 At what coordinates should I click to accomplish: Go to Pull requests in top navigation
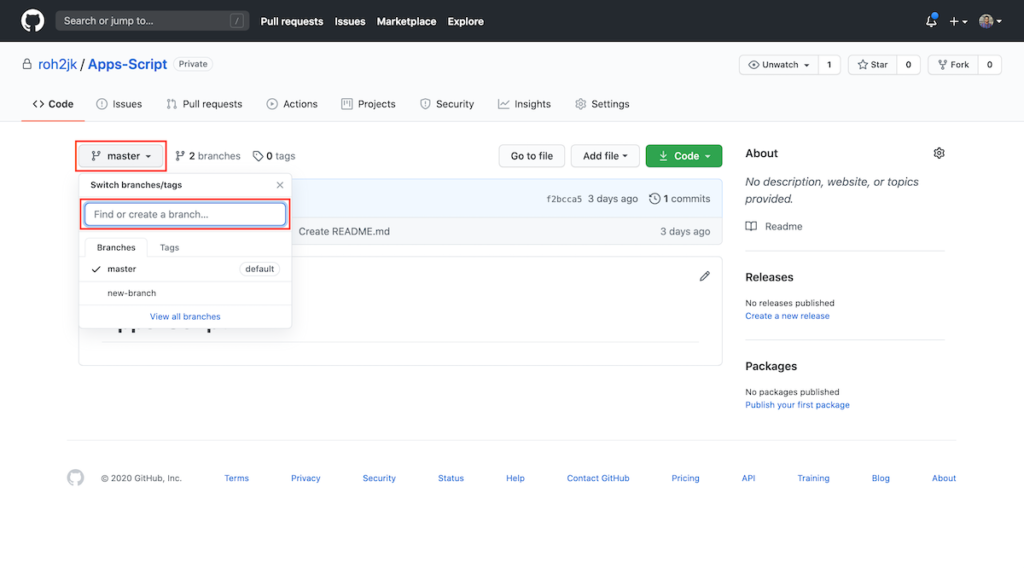coord(292,22)
